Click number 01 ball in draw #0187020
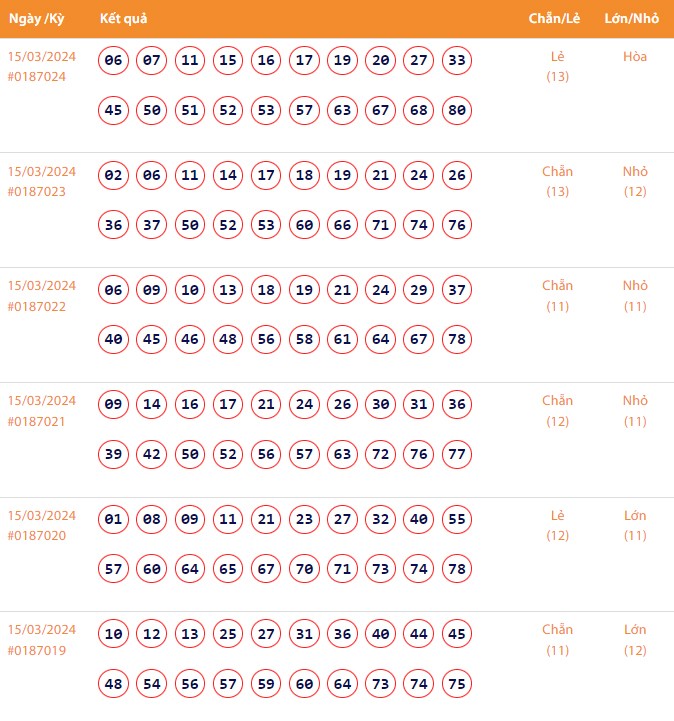 (114, 520)
